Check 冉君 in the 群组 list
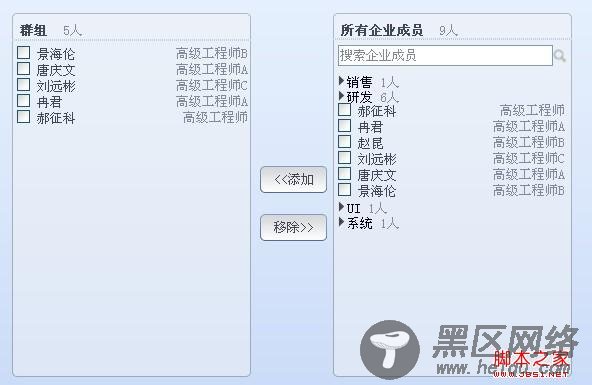The height and width of the screenshot is (385, 592). point(23,101)
